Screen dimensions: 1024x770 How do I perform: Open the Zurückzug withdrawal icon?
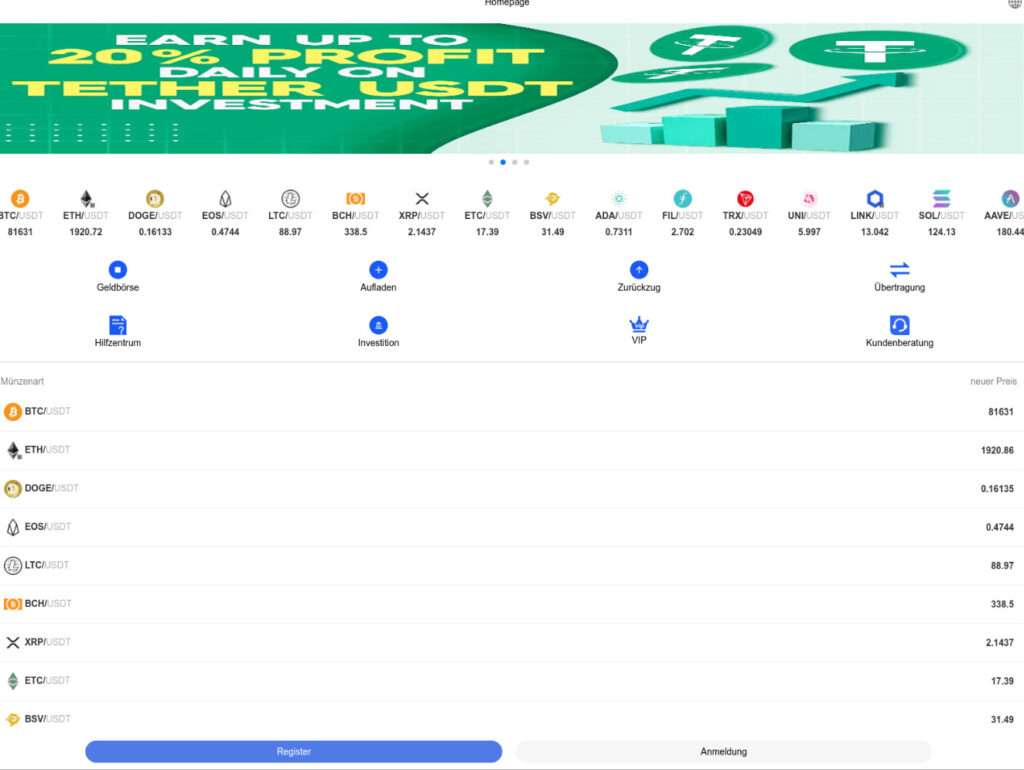[x=638, y=270]
